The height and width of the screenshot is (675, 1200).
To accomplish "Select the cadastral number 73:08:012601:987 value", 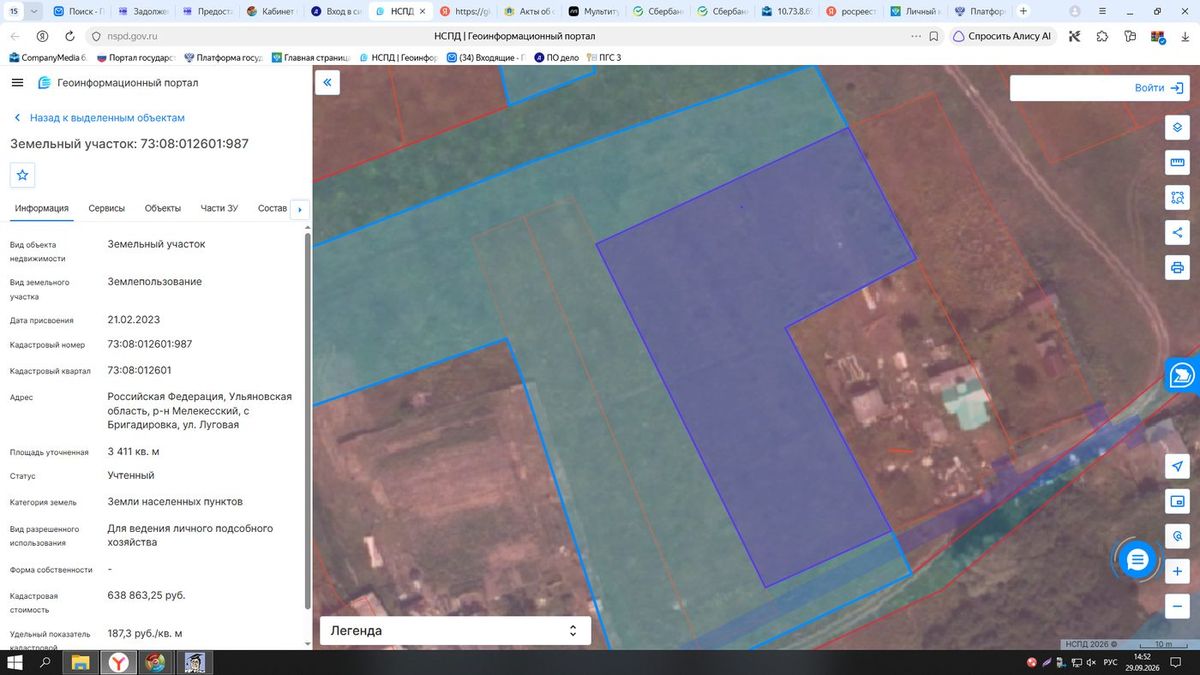I will coord(150,344).
